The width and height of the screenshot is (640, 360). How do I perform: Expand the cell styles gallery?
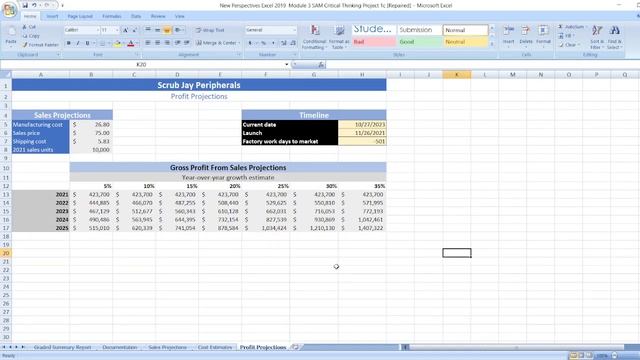coord(492,44)
